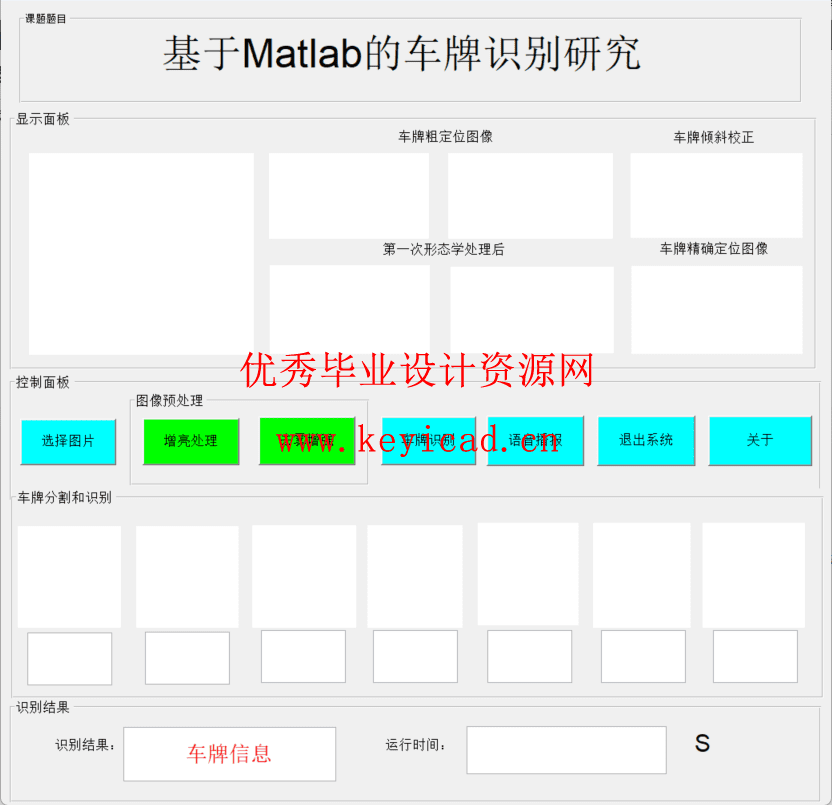The height and width of the screenshot is (805, 832).
Task: Click the second segmented character image box
Action: (x=187, y=577)
